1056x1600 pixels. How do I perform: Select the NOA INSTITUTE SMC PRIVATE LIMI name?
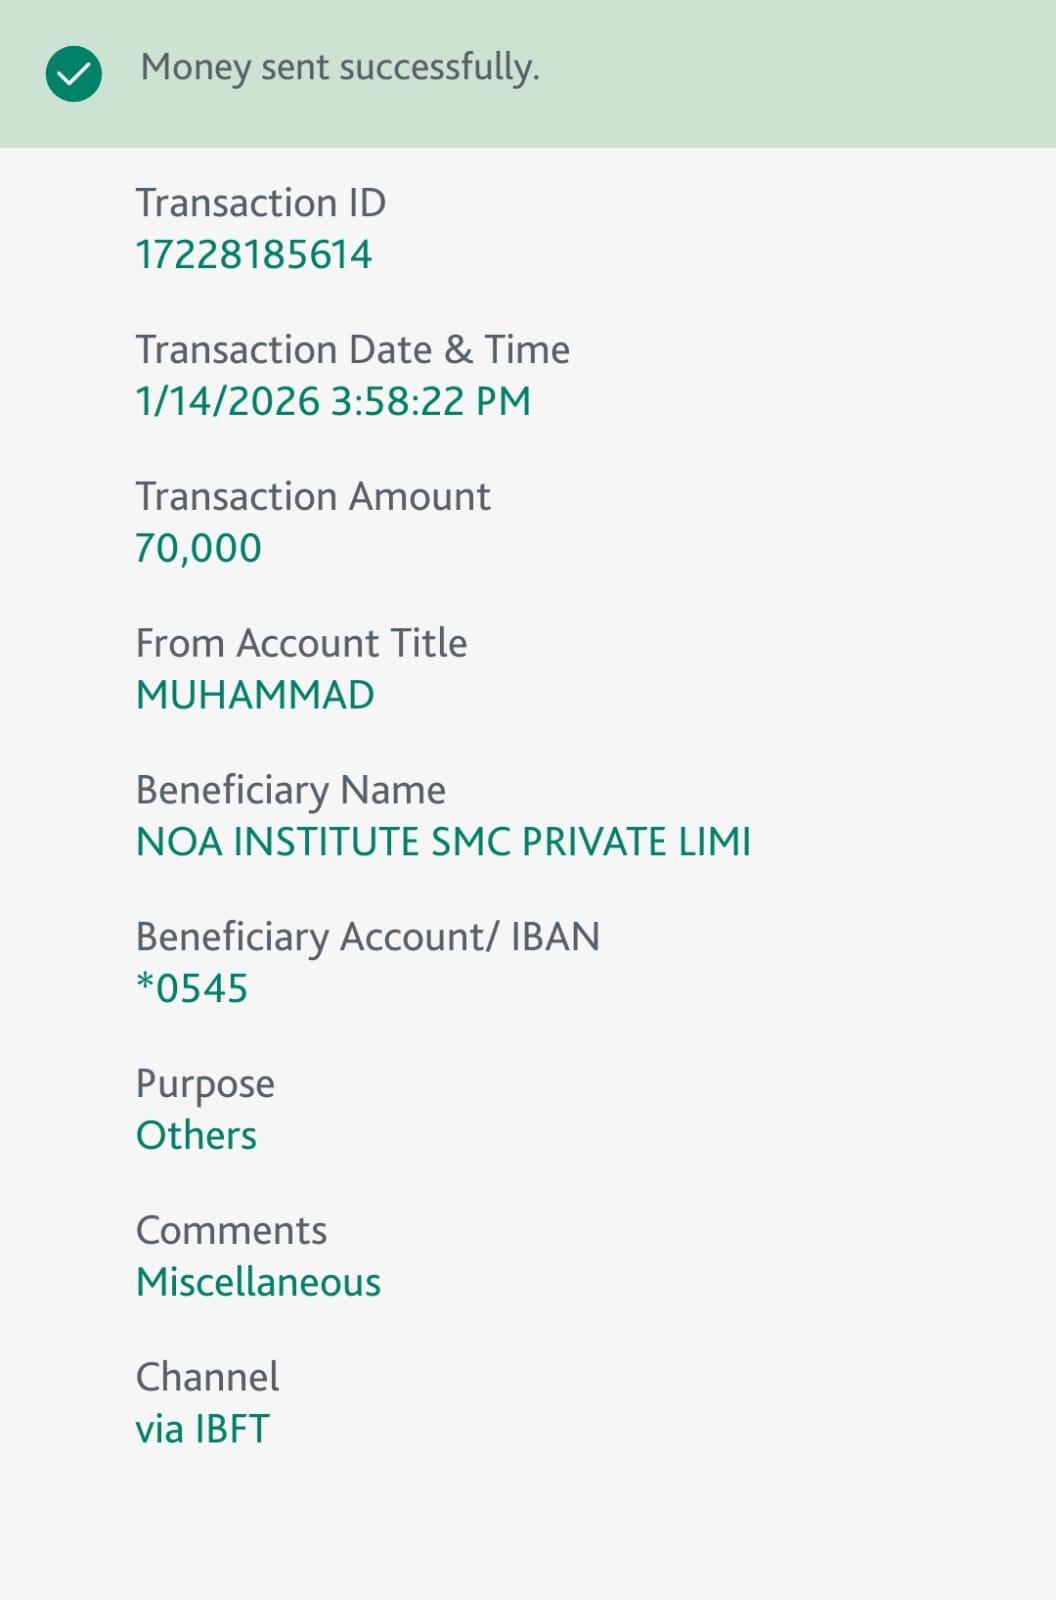[x=443, y=842]
